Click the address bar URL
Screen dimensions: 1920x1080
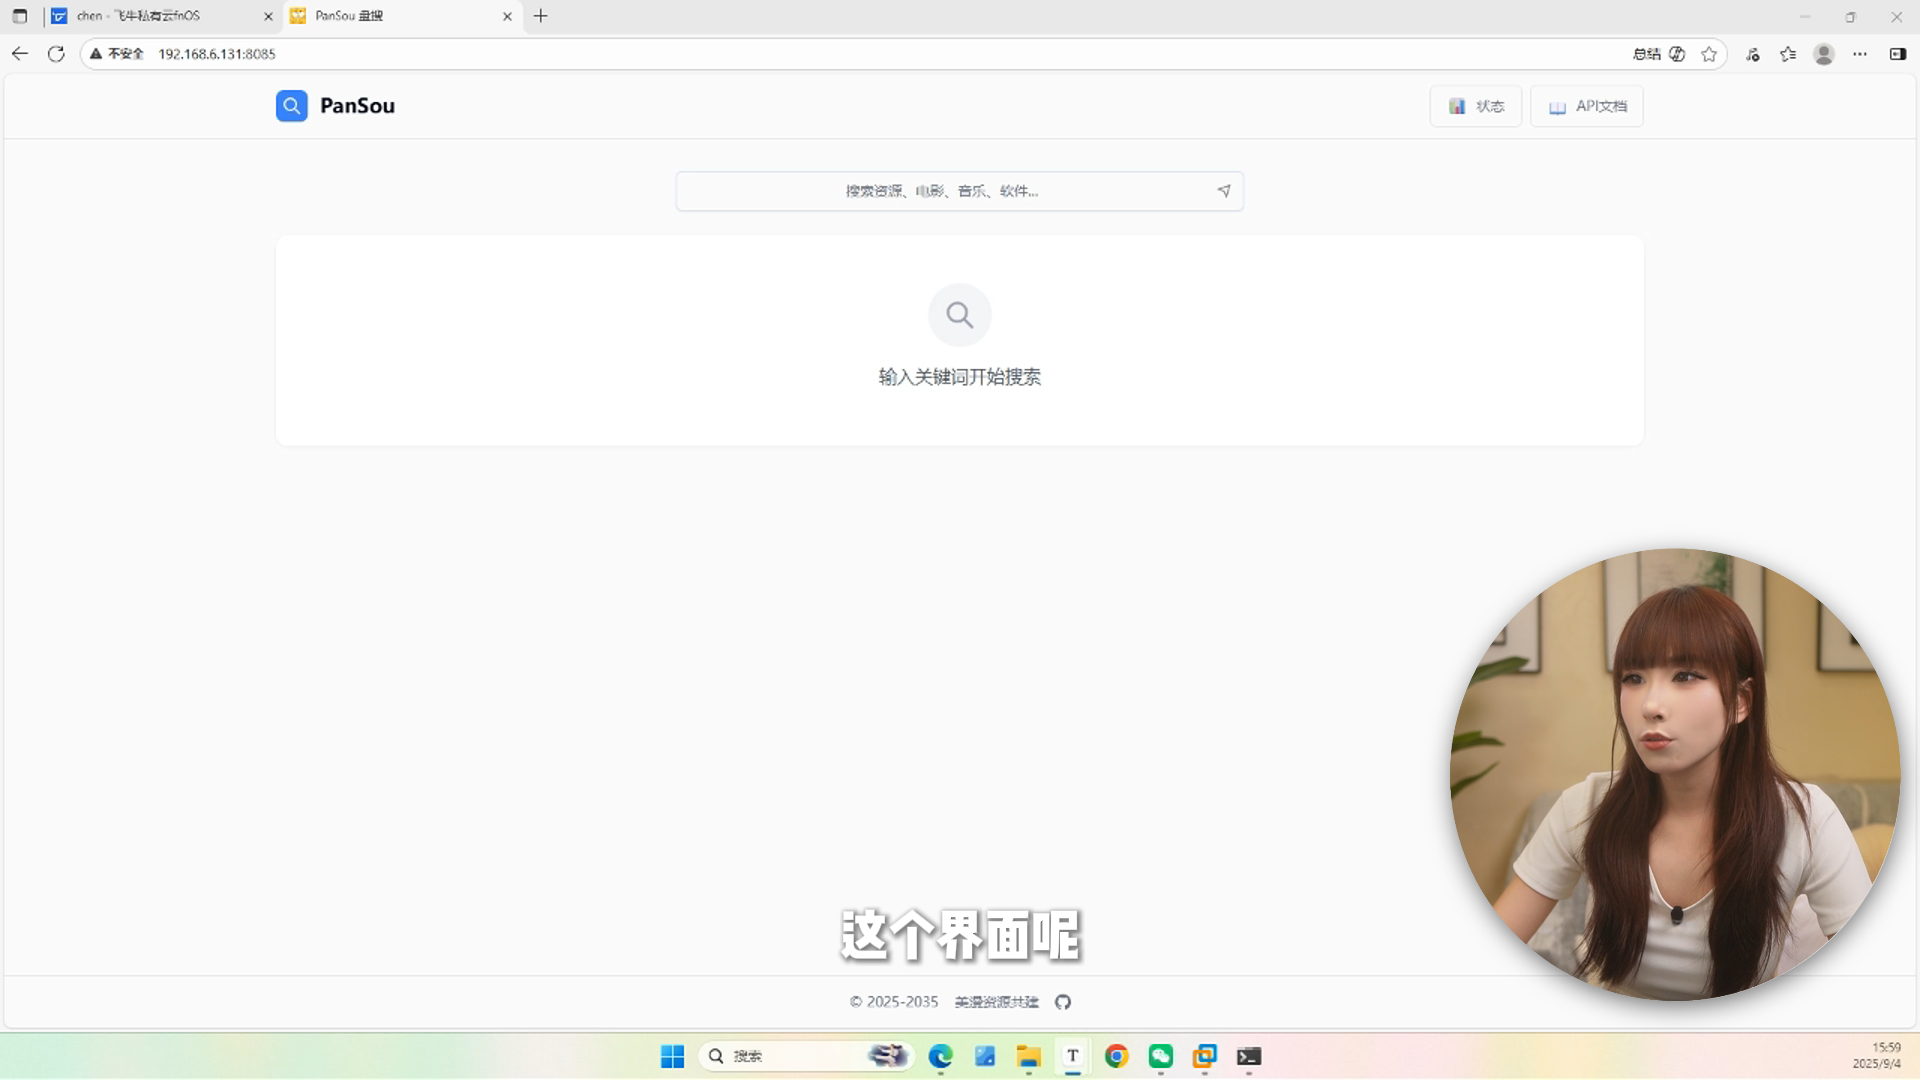217,54
